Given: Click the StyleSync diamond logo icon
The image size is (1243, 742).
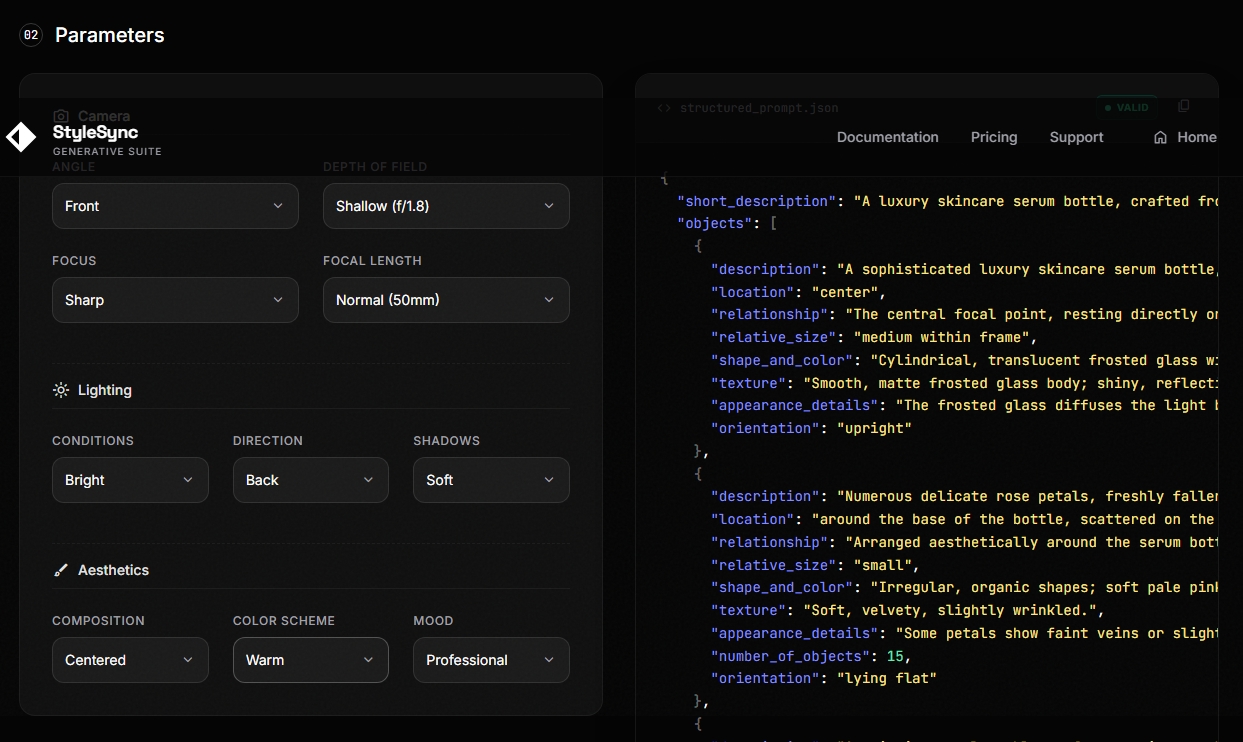Looking at the screenshot, I should click(21, 137).
